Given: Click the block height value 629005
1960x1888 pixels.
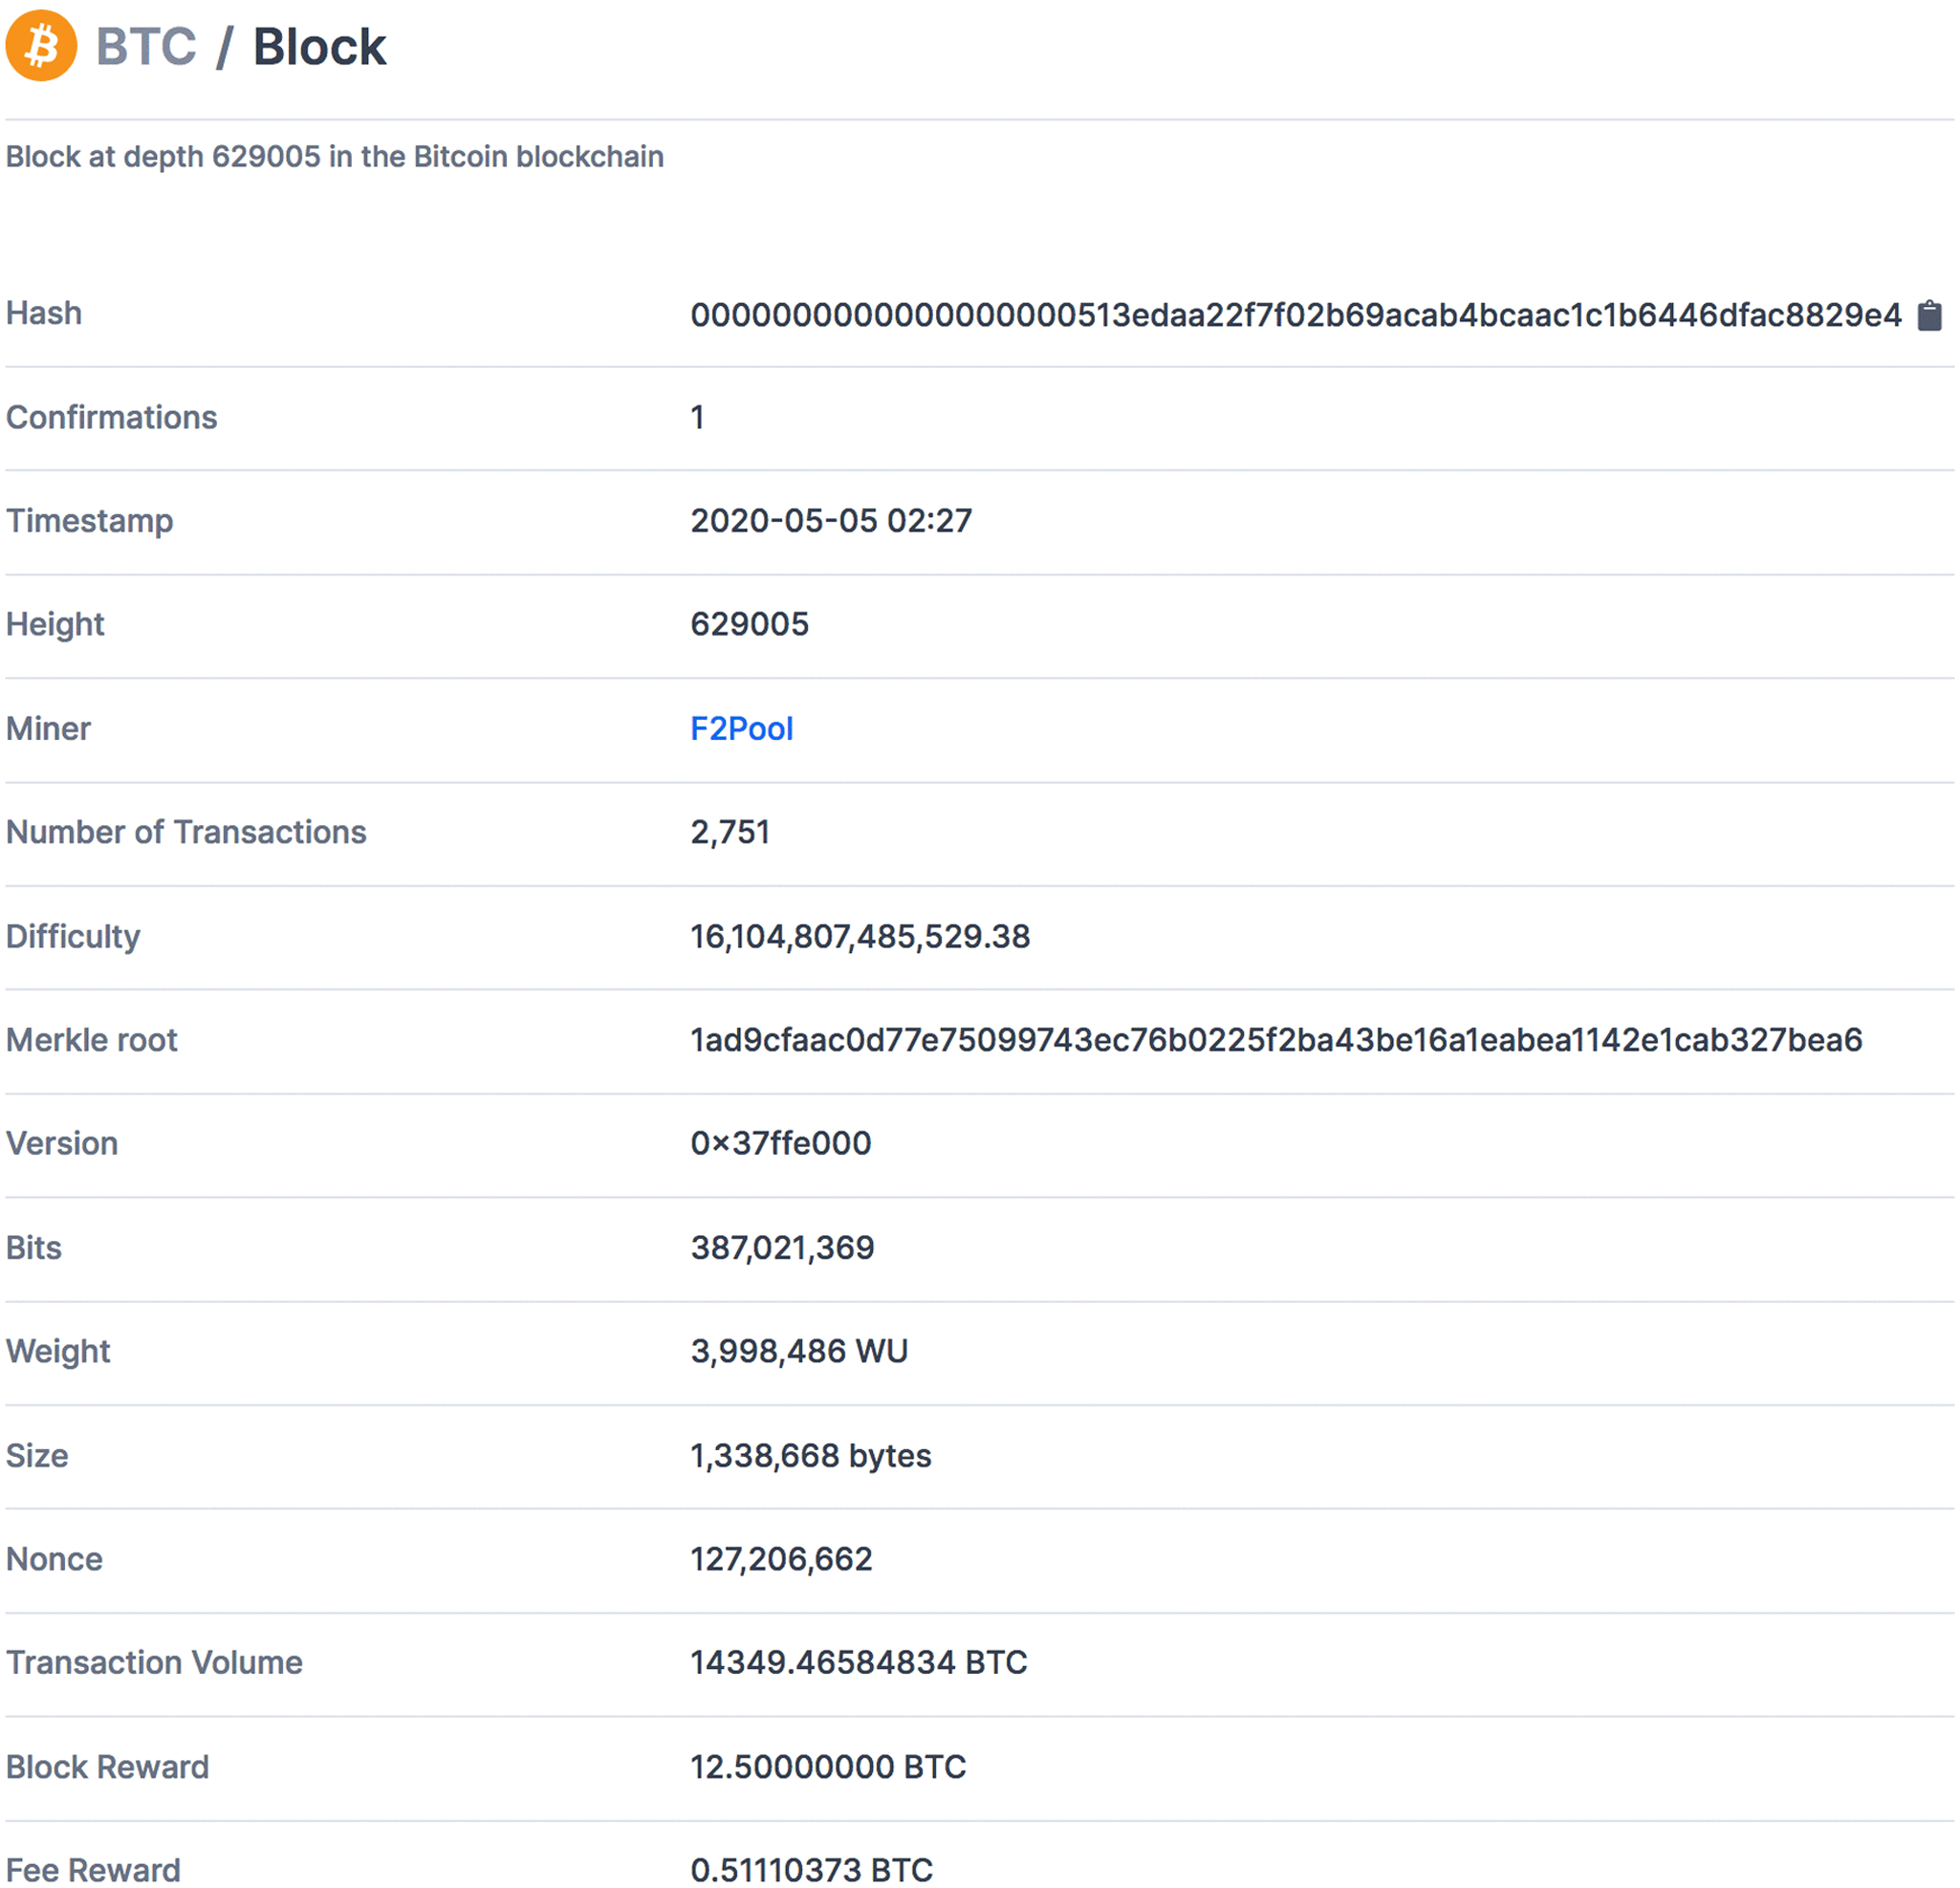Looking at the screenshot, I should [x=750, y=624].
